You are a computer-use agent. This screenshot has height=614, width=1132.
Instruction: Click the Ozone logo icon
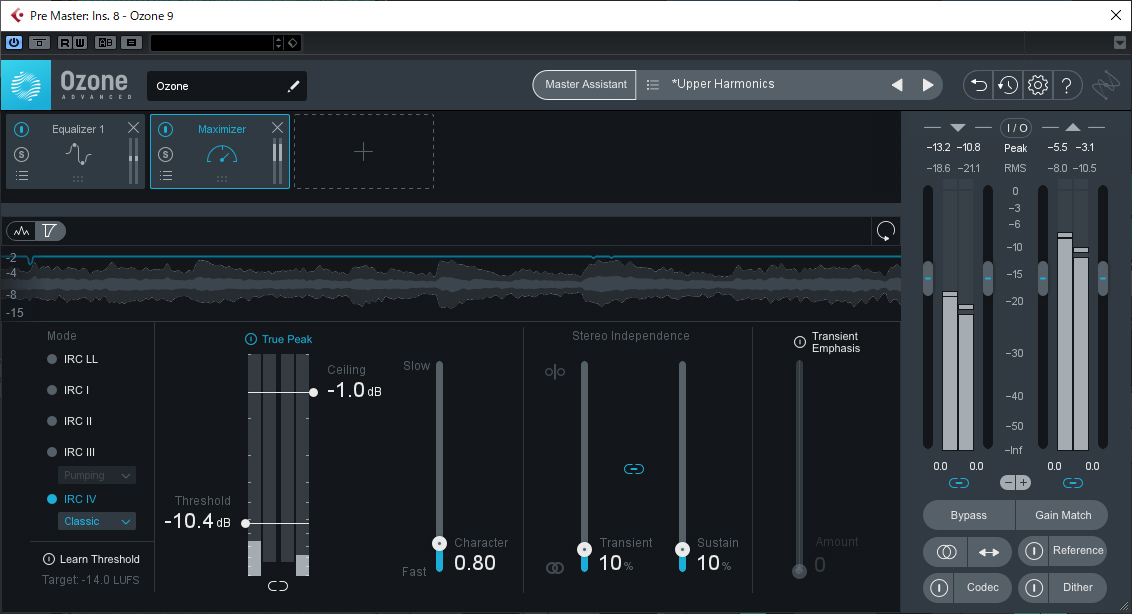pos(26,85)
